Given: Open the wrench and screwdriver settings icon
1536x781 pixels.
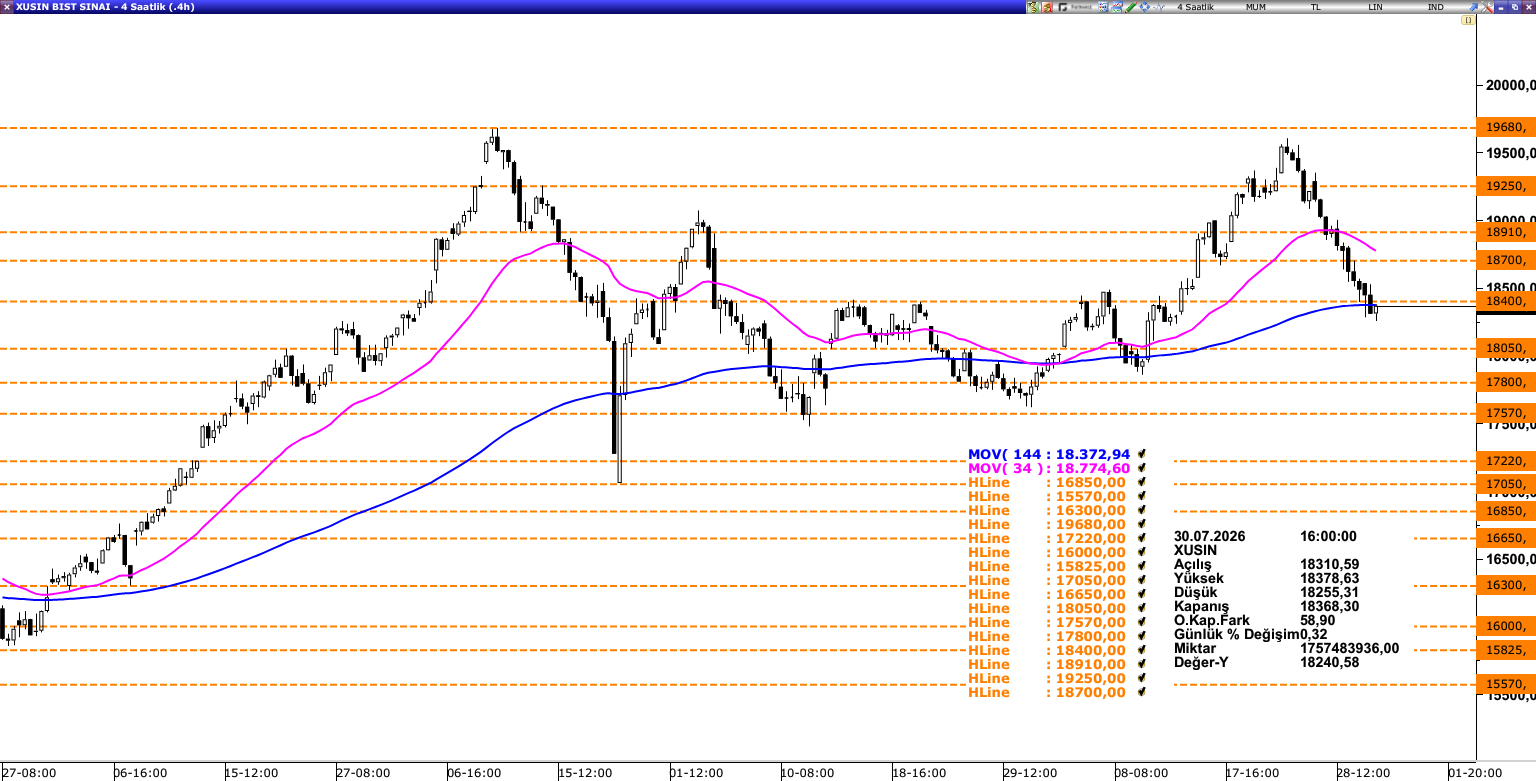Looking at the screenshot, I should tap(1486, 7).
